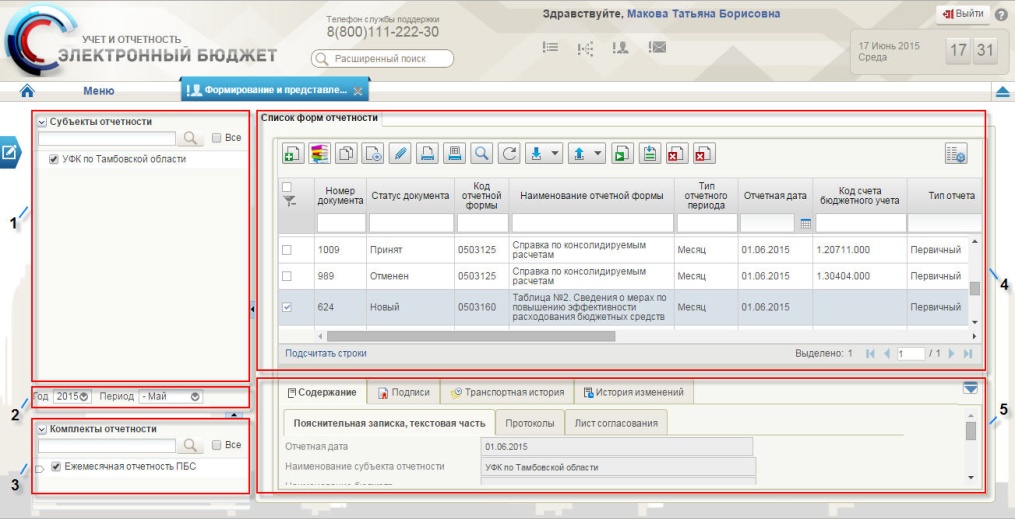Click the magnifier search icon in toolbar

tap(481, 153)
